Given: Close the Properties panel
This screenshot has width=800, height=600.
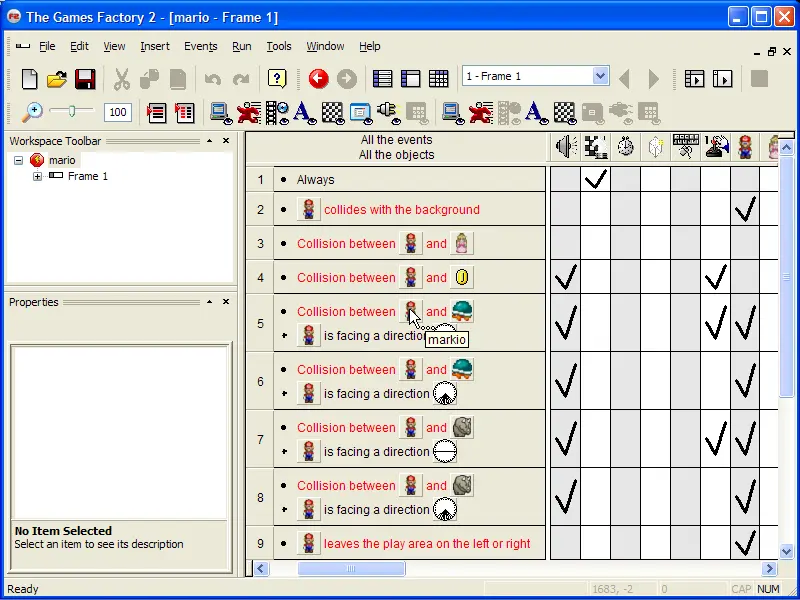Looking at the screenshot, I should (226, 302).
